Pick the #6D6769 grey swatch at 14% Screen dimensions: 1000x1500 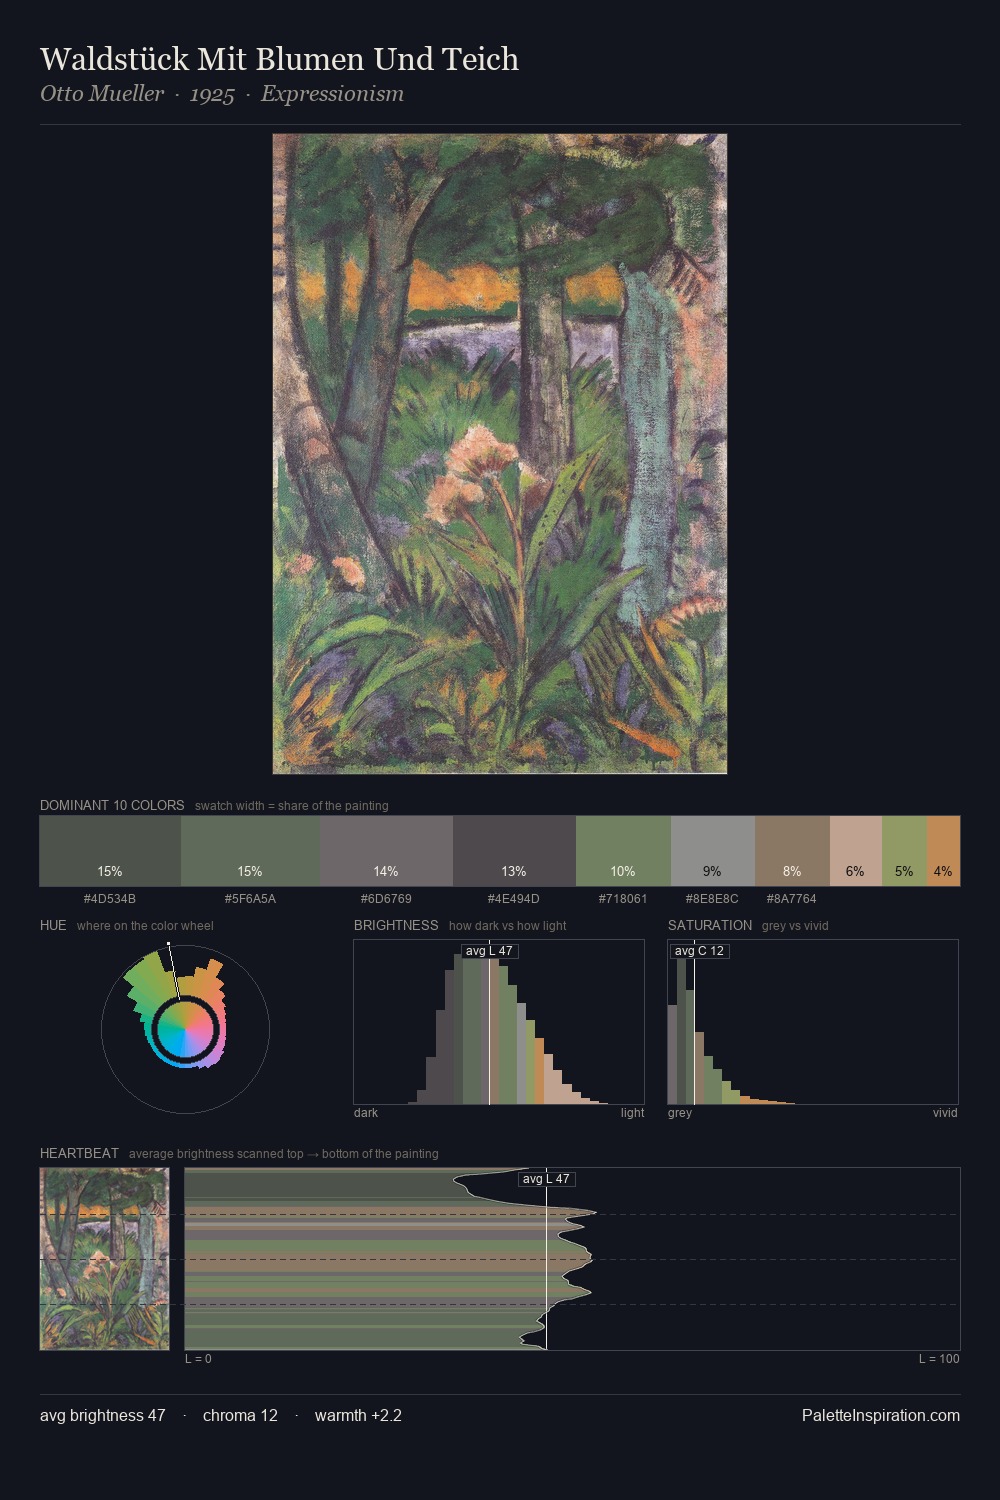click(x=386, y=851)
